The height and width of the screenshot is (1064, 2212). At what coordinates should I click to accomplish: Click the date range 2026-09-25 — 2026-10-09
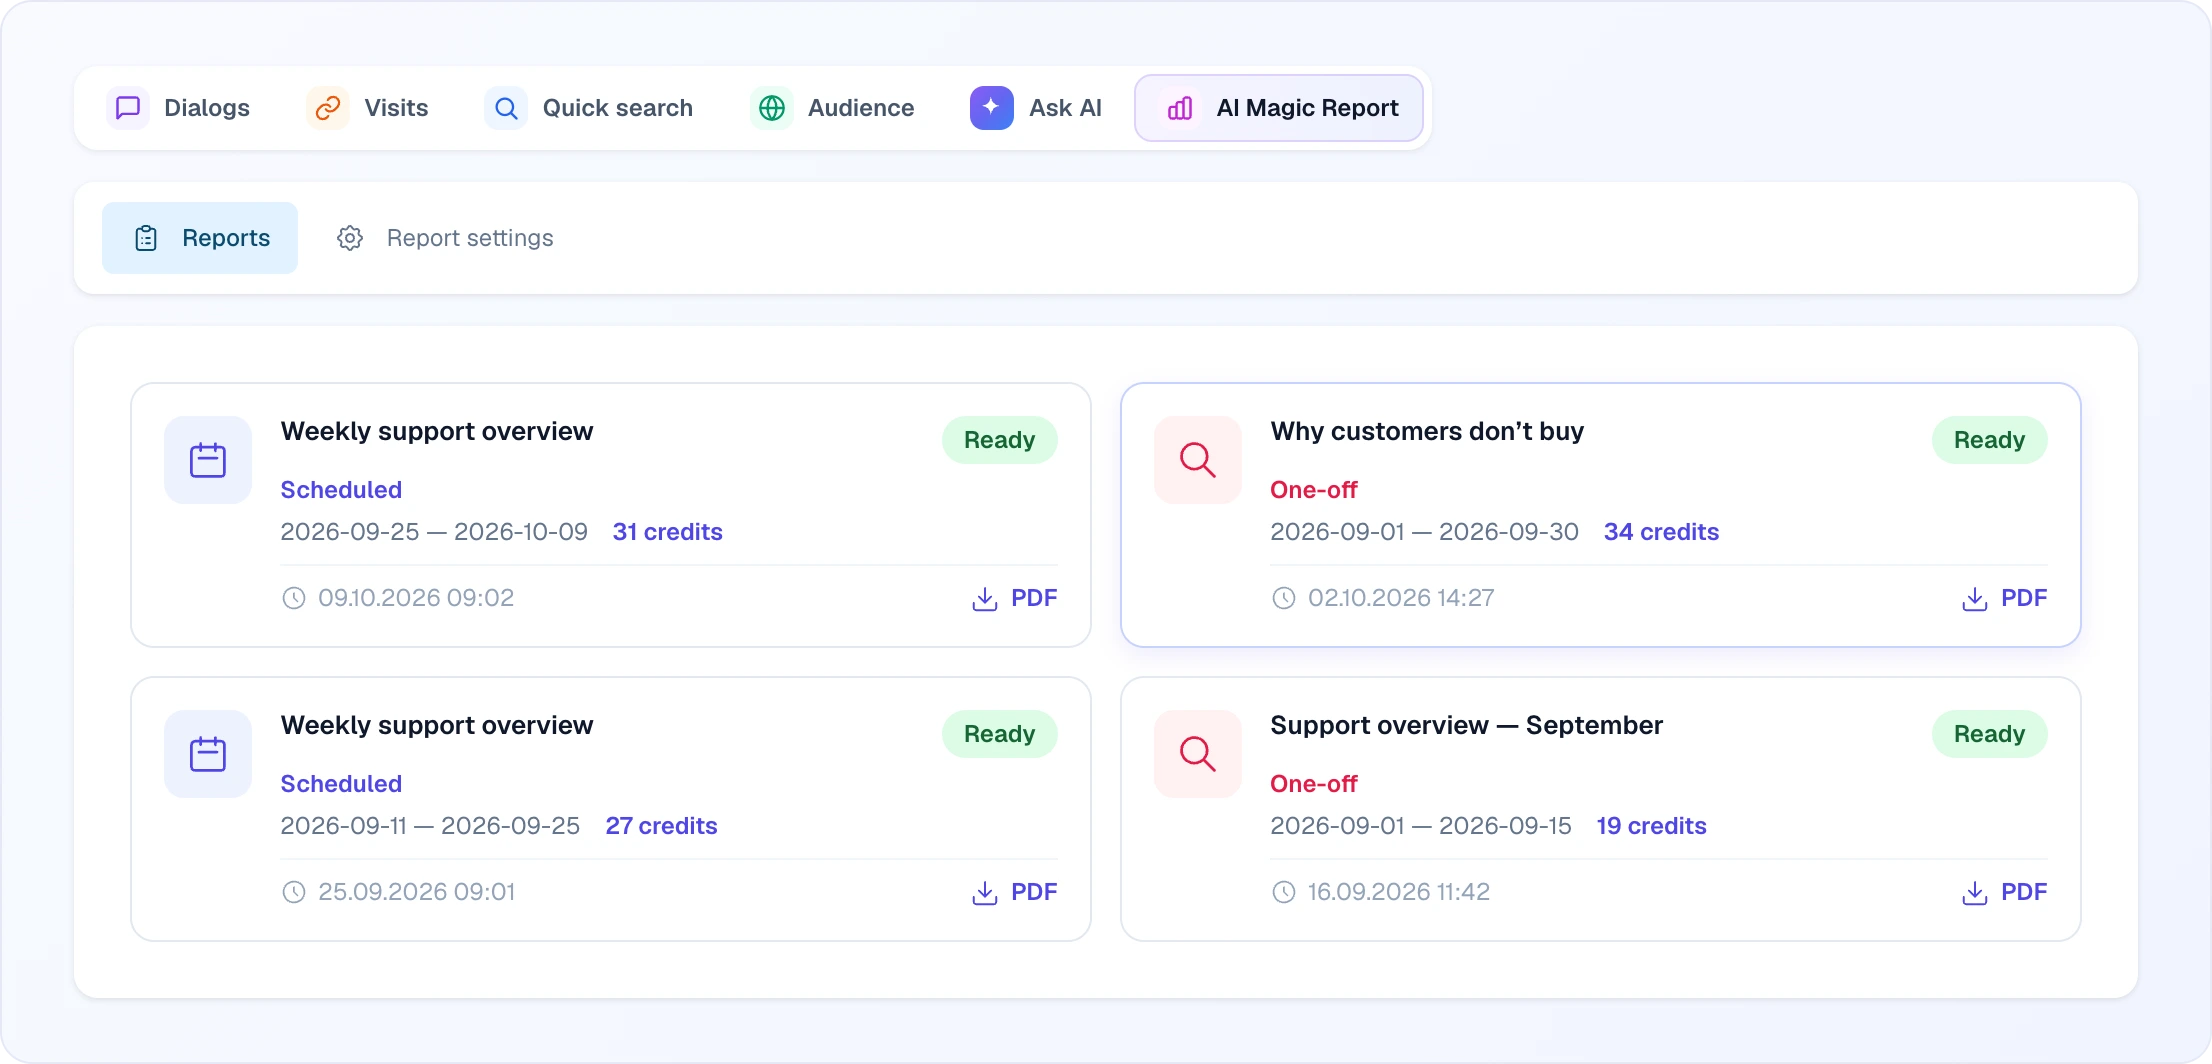pyautogui.click(x=434, y=532)
